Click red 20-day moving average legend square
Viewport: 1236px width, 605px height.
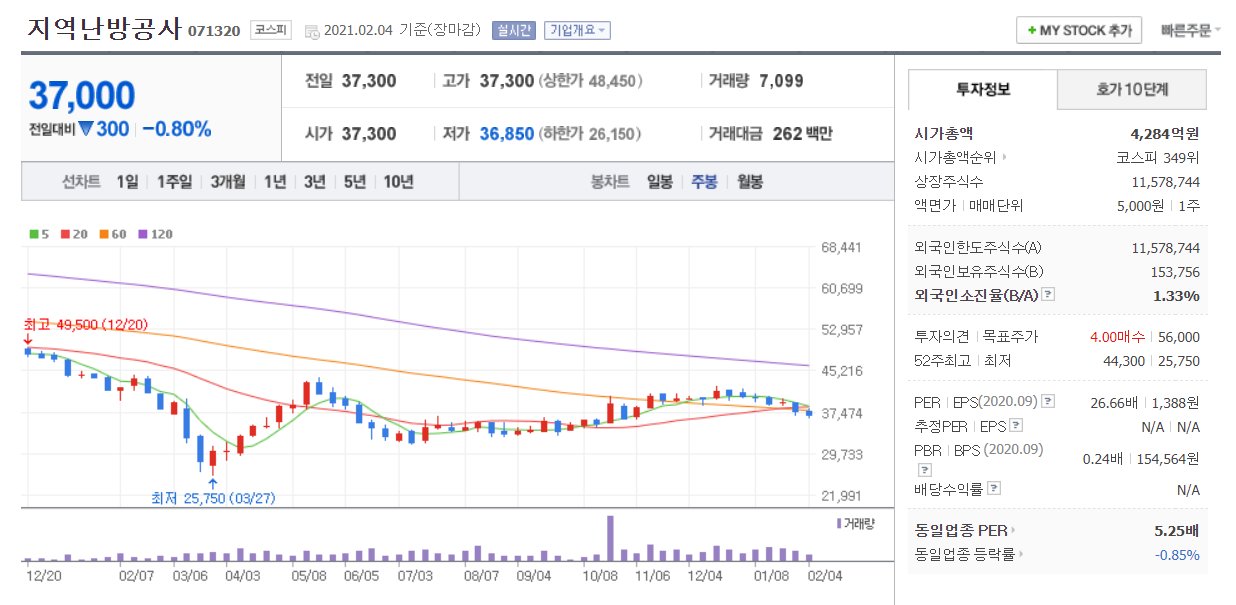click(65, 234)
